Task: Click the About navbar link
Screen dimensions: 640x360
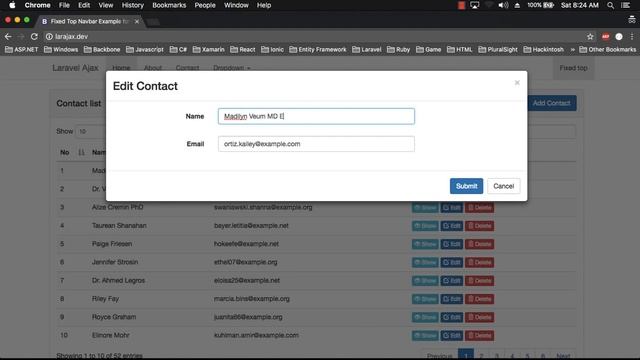Action: click(153, 68)
